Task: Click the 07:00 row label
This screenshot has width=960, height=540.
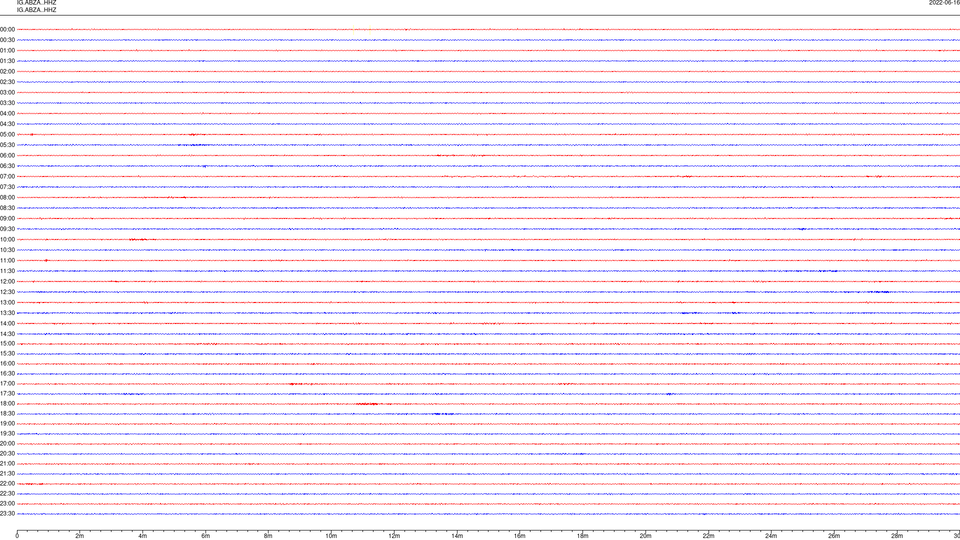Action: (x=7, y=177)
